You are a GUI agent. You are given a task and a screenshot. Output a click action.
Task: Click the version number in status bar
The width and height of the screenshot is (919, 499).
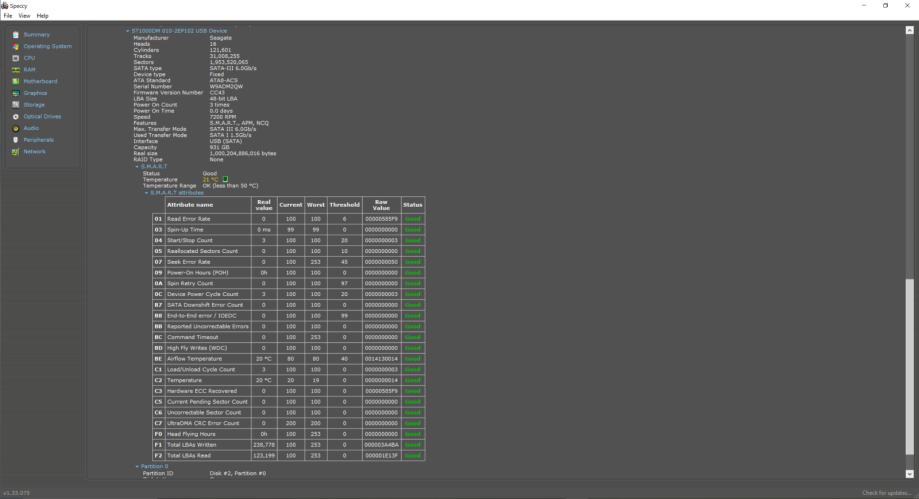(16, 493)
